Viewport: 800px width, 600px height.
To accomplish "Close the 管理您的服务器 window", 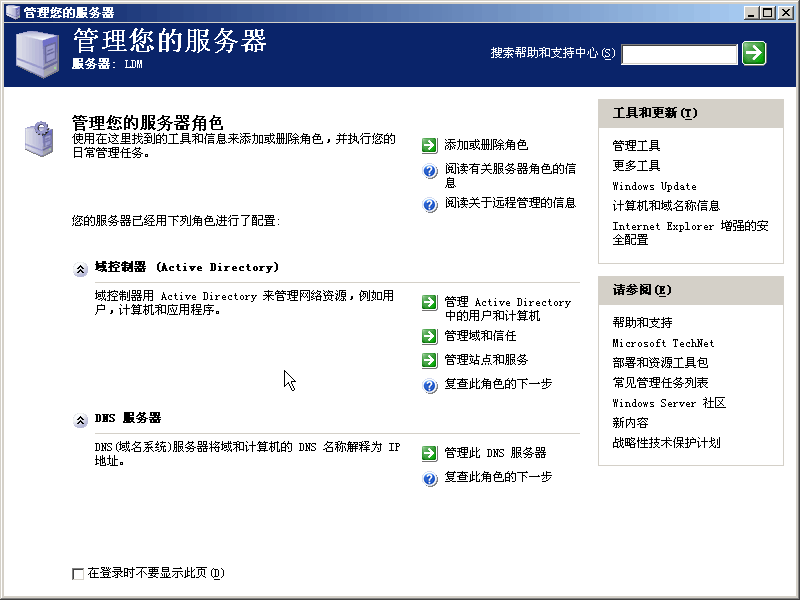I will tap(785, 13).
